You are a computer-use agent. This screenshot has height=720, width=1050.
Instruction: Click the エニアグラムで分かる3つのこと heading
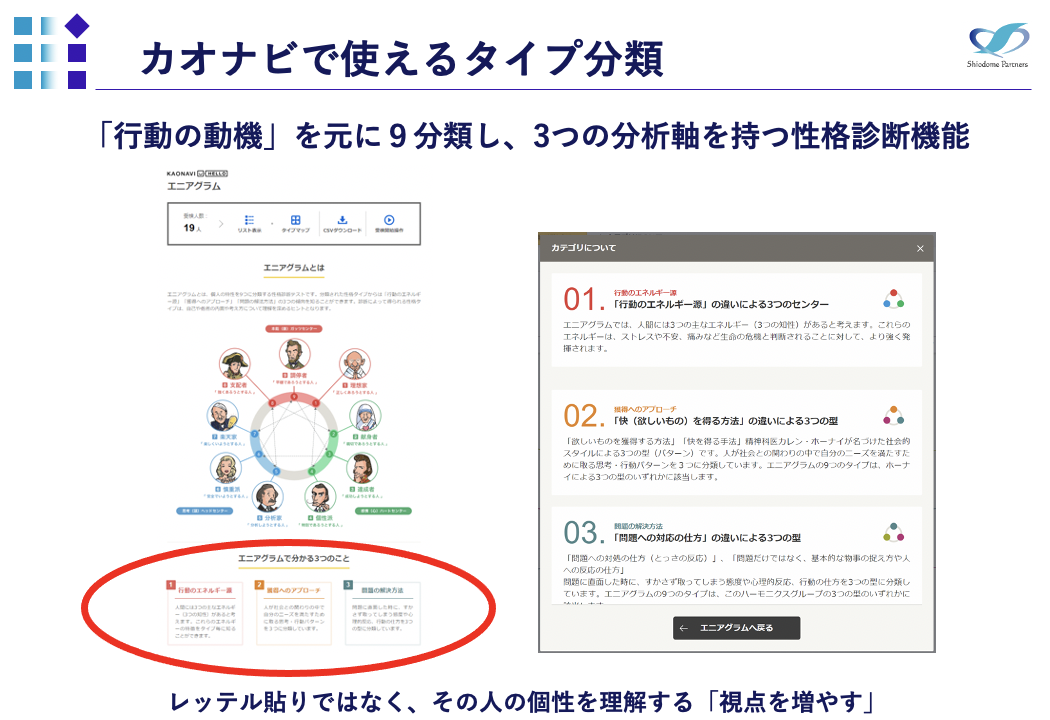[x=294, y=558]
